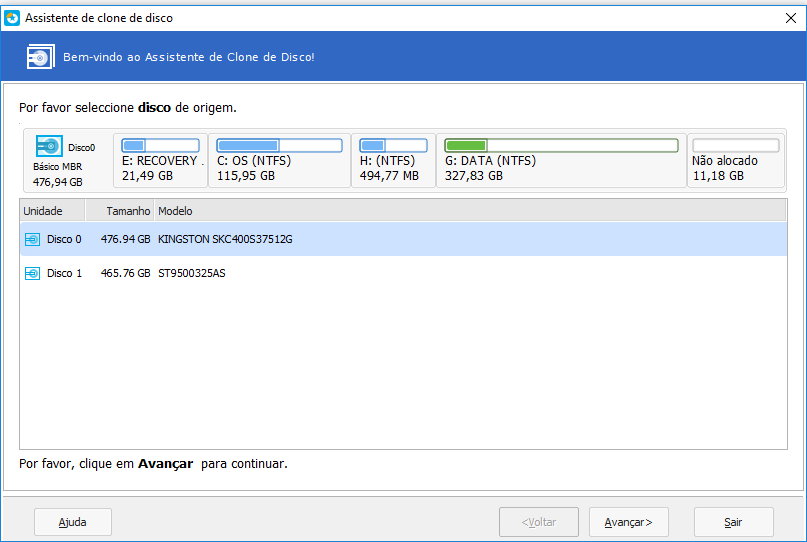The image size is (807, 542).
Task: Click the Básico MBR label
Action: point(58,167)
